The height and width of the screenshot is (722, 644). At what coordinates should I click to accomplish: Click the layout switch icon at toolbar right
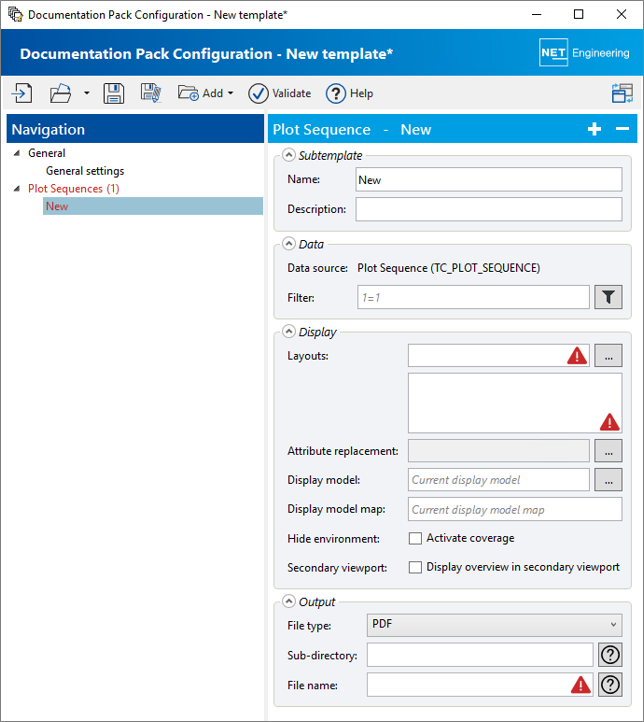(x=622, y=93)
